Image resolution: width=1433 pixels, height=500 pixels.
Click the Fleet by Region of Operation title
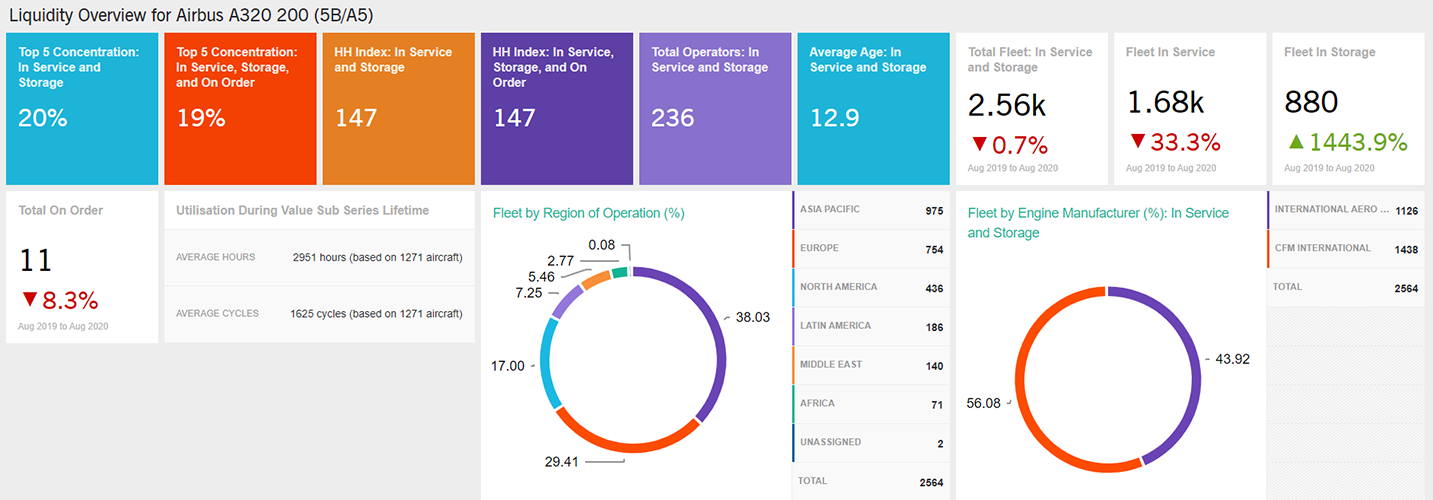click(x=588, y=213)
